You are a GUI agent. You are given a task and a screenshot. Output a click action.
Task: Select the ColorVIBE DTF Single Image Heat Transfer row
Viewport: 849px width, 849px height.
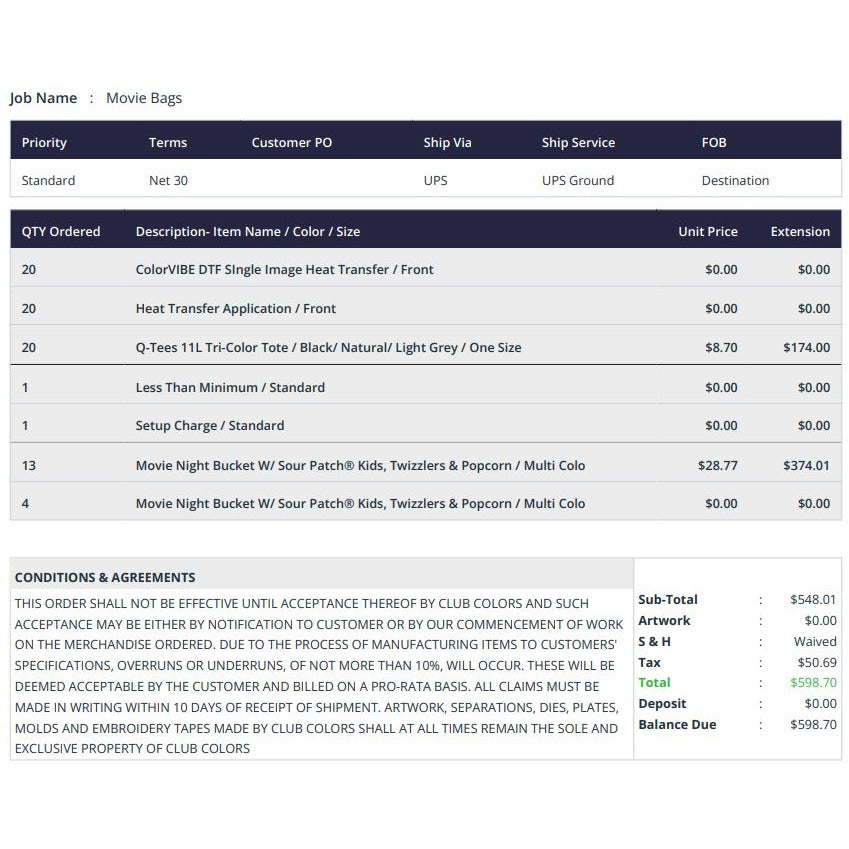pyautogui.click(x=426, y=269)
